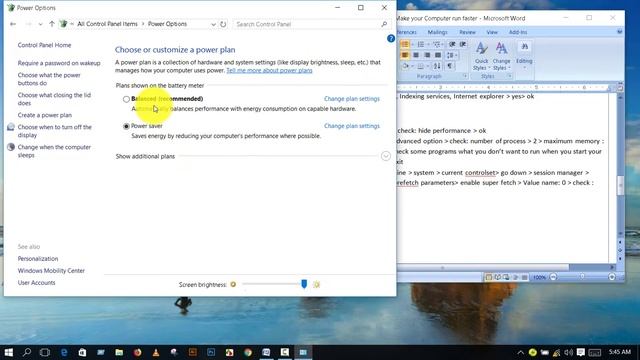640x360 pixels.
Task: Open Choose when to turn off the display
Action: point(55,131)
